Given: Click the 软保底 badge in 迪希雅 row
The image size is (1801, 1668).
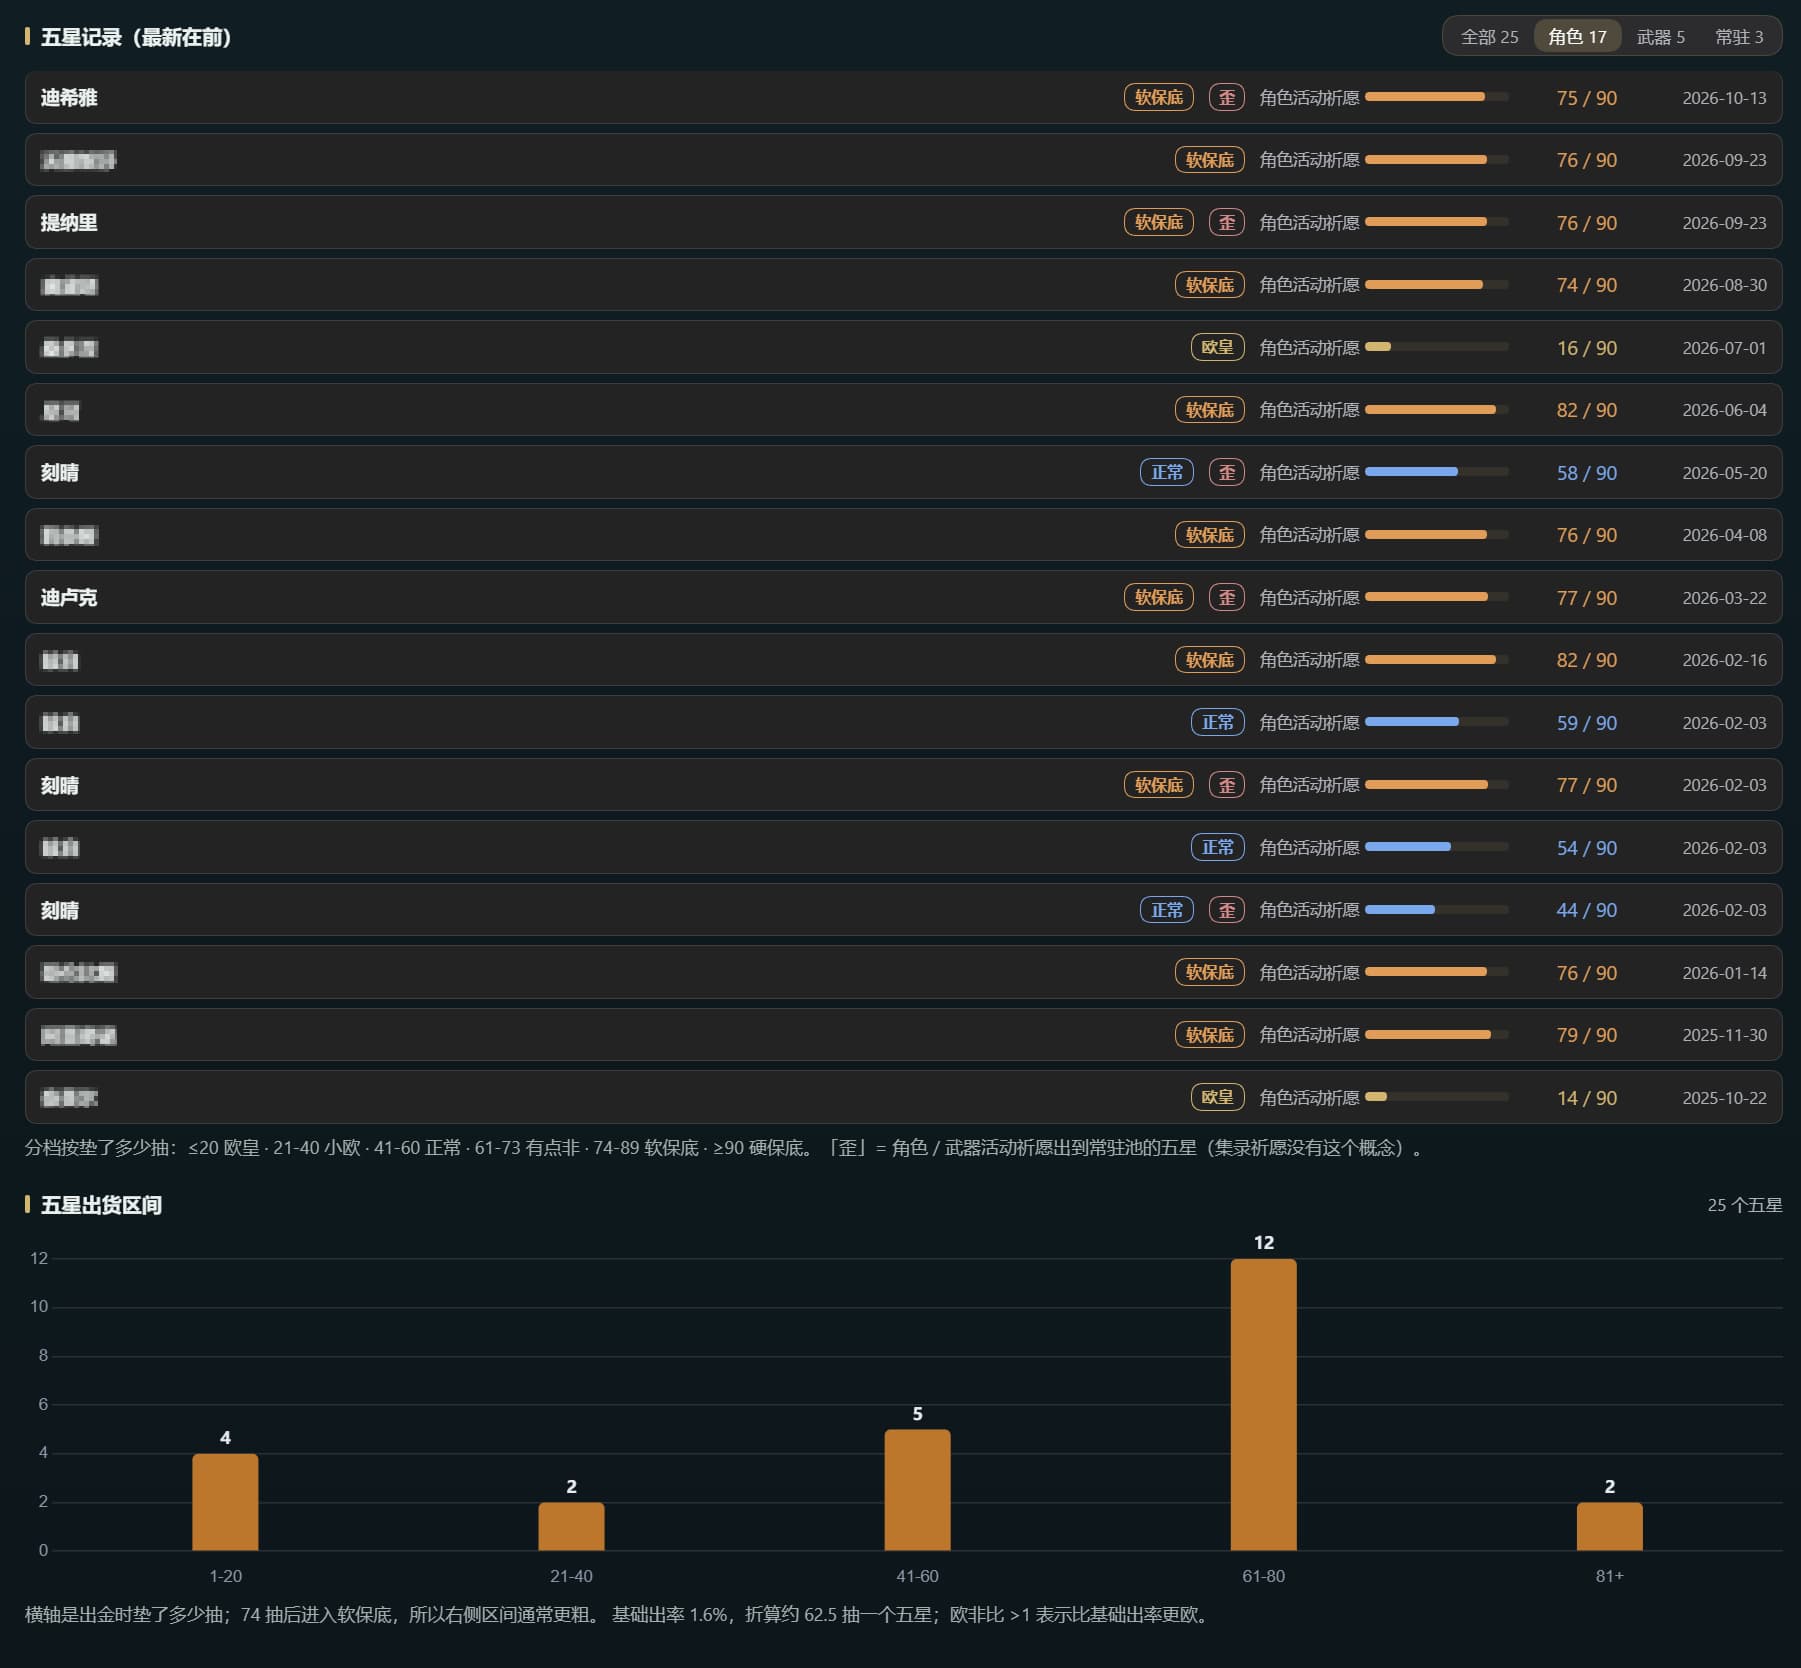Looking at the screenshot, I should [x=1158, y=97].
